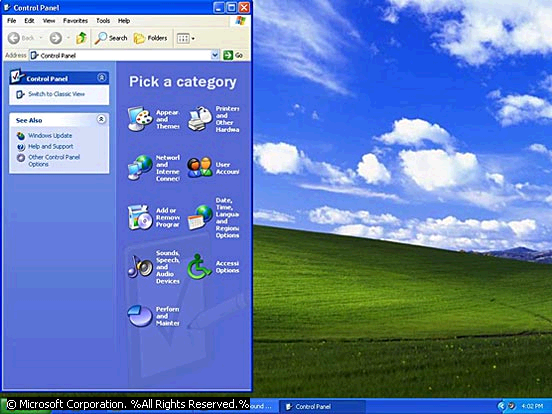Click the Forward arrow toolbar button
Screen dimensions: 552x414
[56, 38]
